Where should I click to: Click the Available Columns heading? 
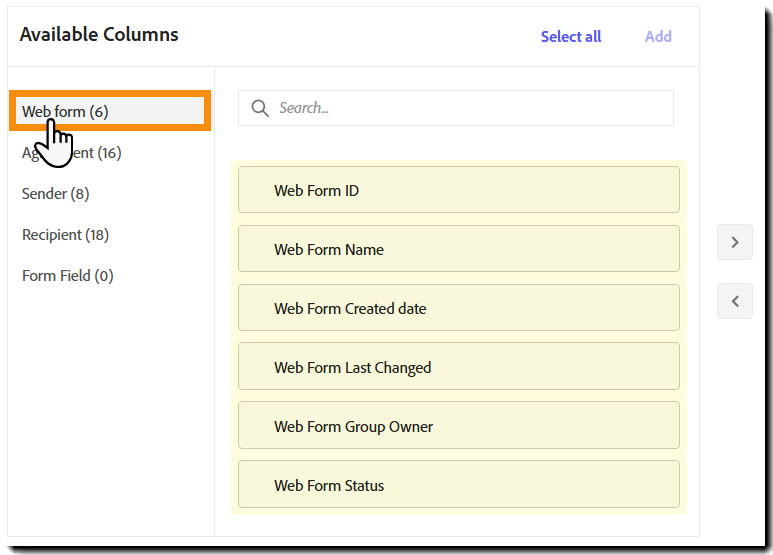pyautogui.click(x=99, y=34)
